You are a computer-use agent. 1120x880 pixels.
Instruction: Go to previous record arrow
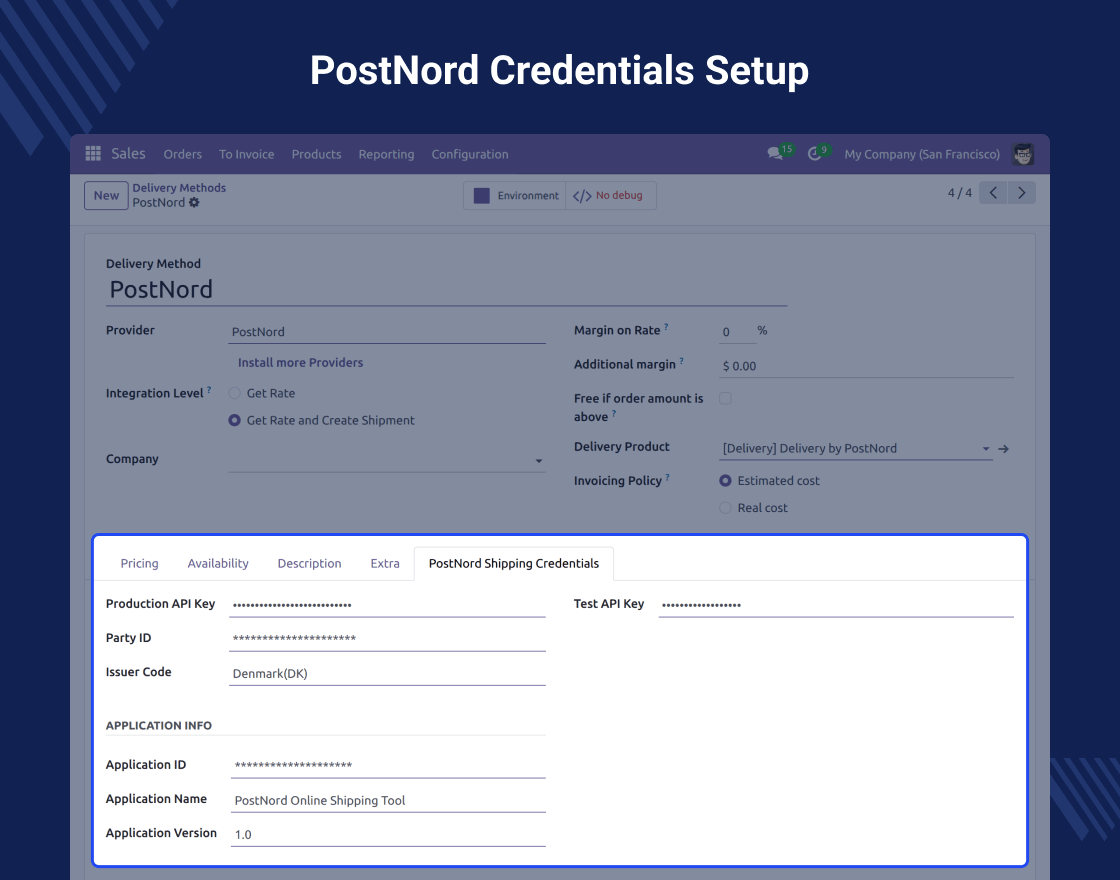993,193
